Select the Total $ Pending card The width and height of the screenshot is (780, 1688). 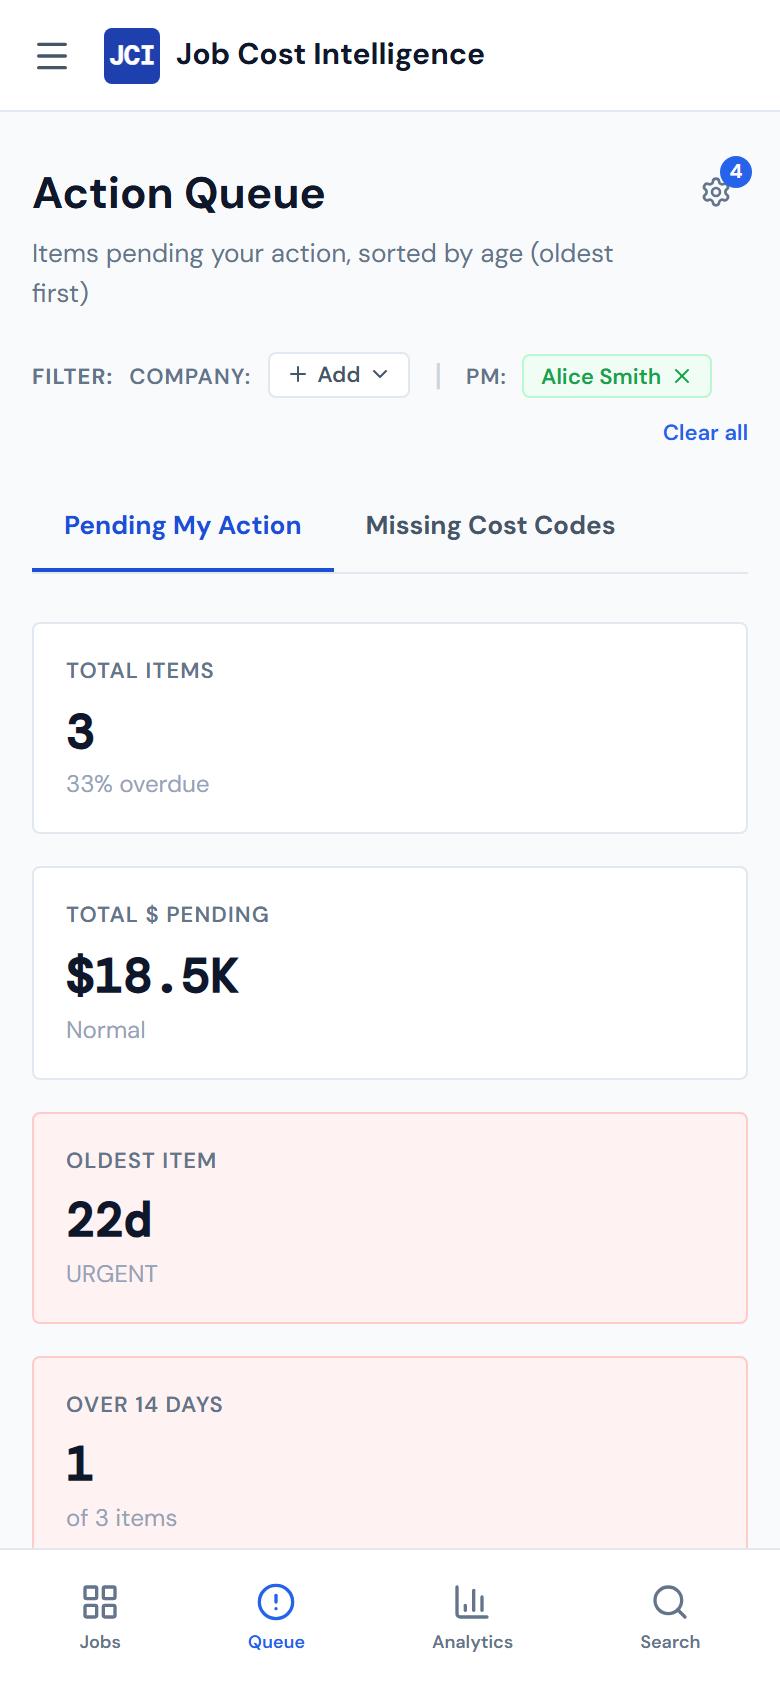[x=389, y=972]
